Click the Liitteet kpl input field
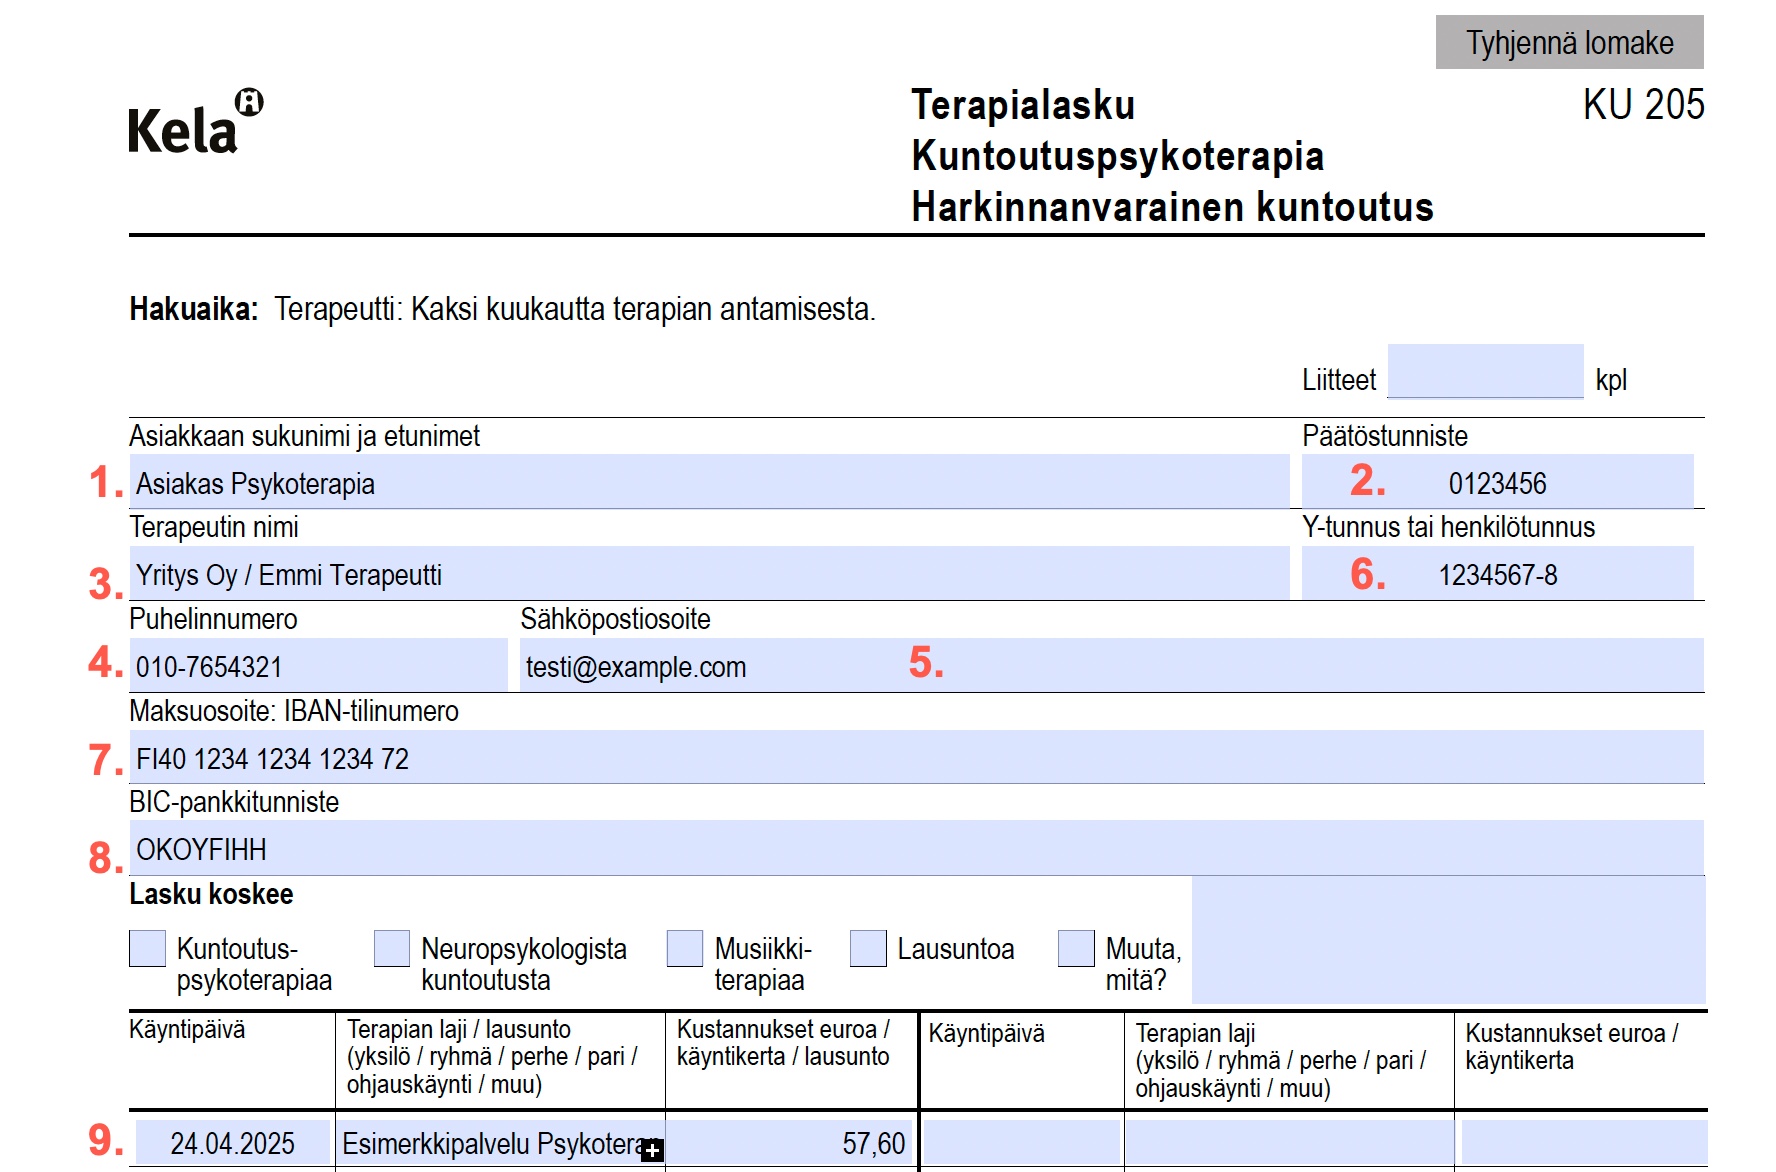This screenshot has width=1776, height=1172. 1484,372
